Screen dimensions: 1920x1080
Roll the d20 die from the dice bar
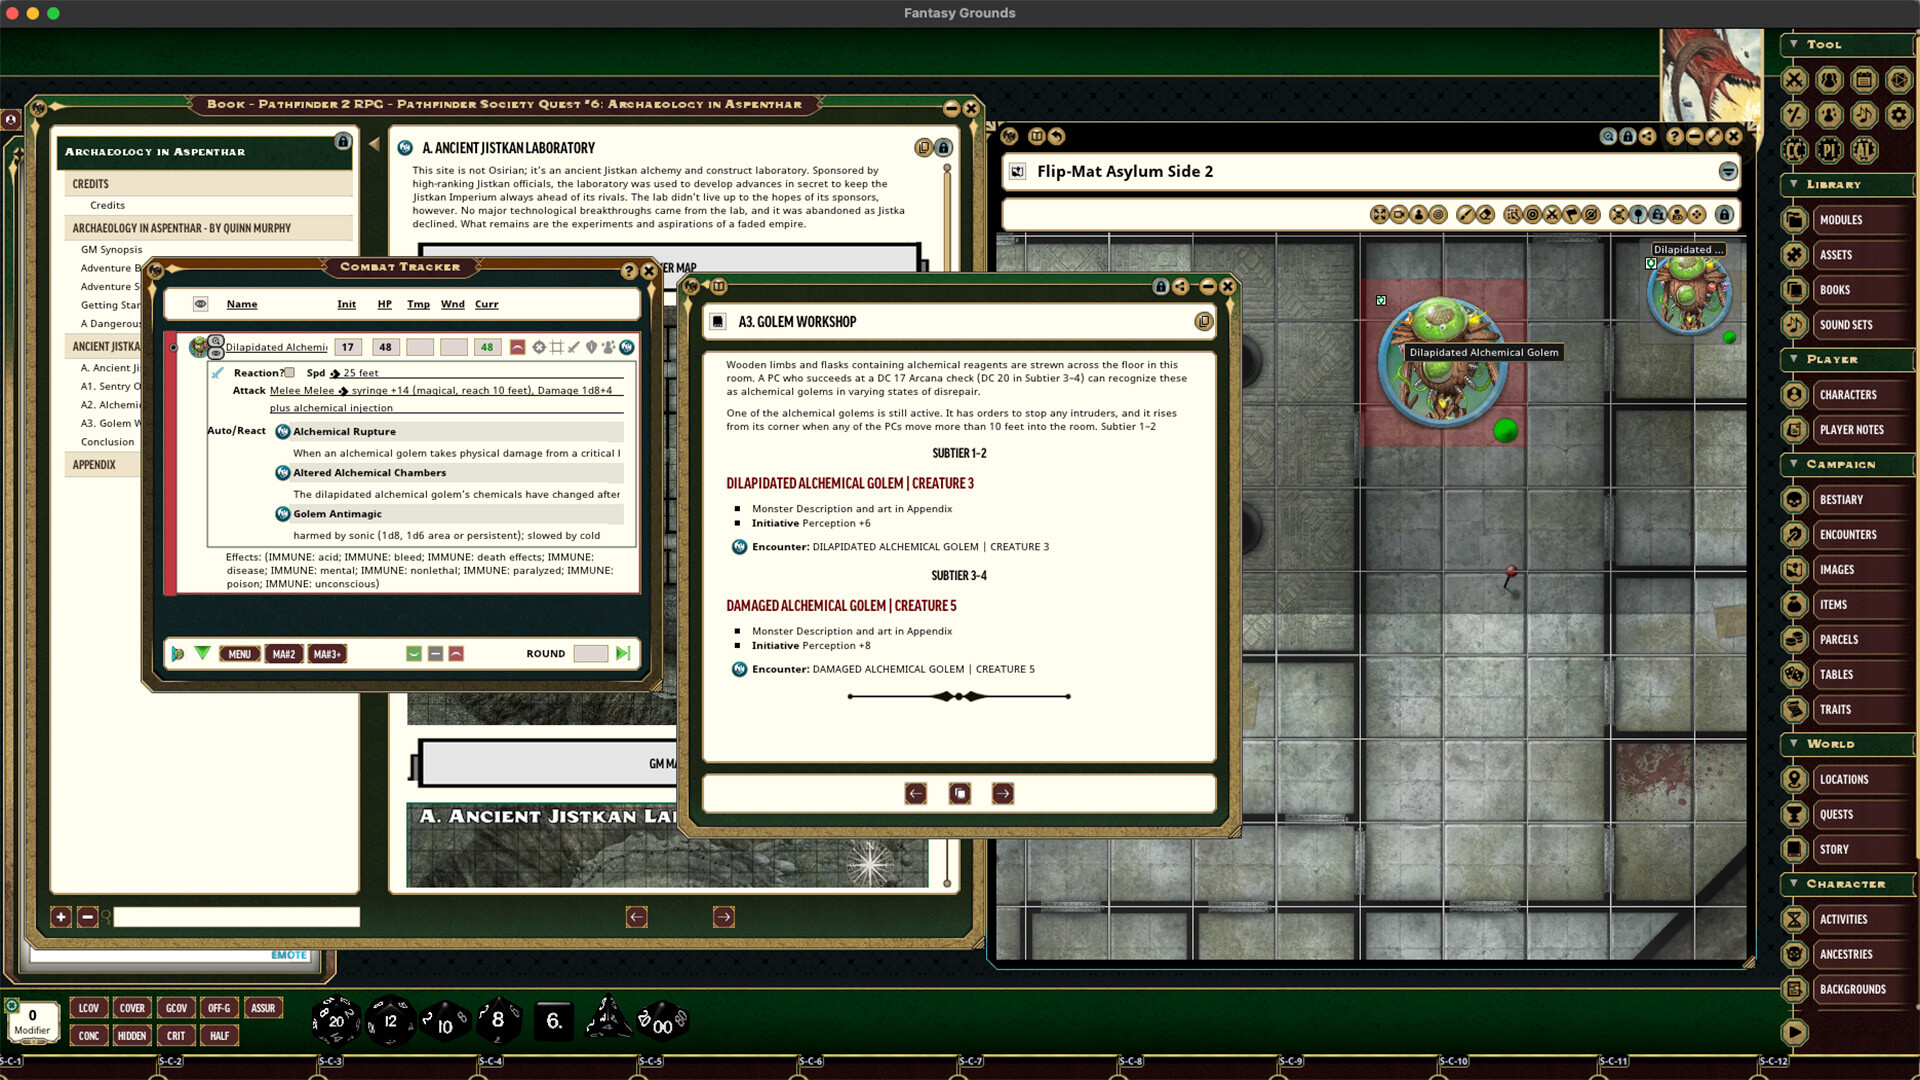pos(336,1020)
